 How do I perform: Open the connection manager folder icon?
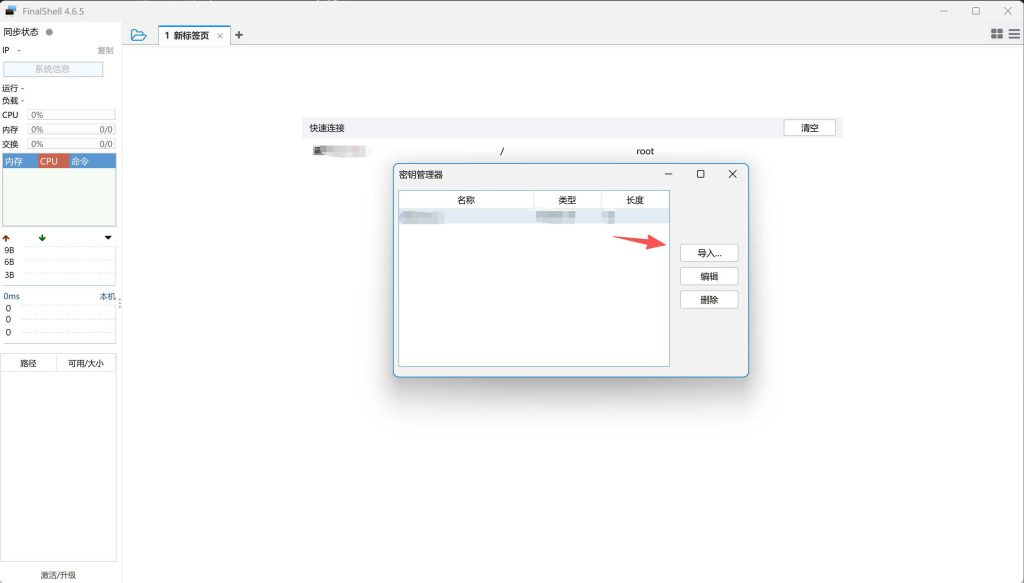point(138,35)
